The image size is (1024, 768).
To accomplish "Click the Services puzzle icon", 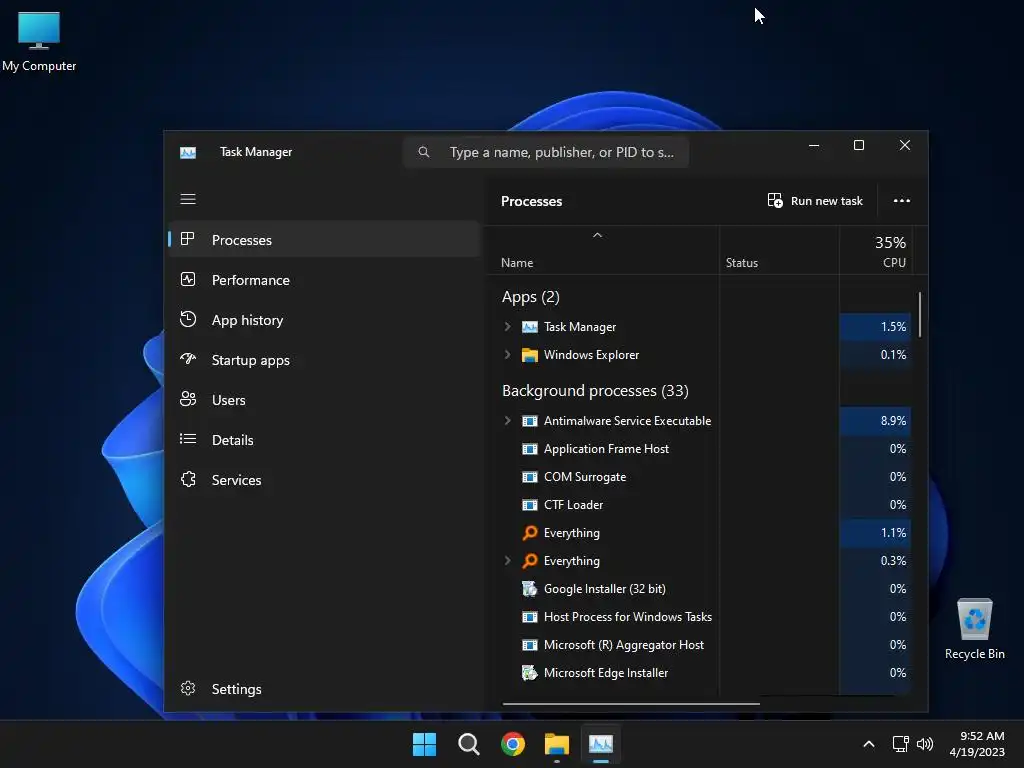I will click(x=187, y=479).
